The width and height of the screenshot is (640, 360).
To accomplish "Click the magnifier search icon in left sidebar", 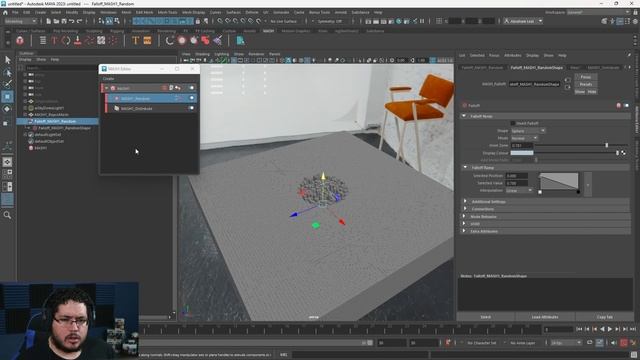I will 7,215.
